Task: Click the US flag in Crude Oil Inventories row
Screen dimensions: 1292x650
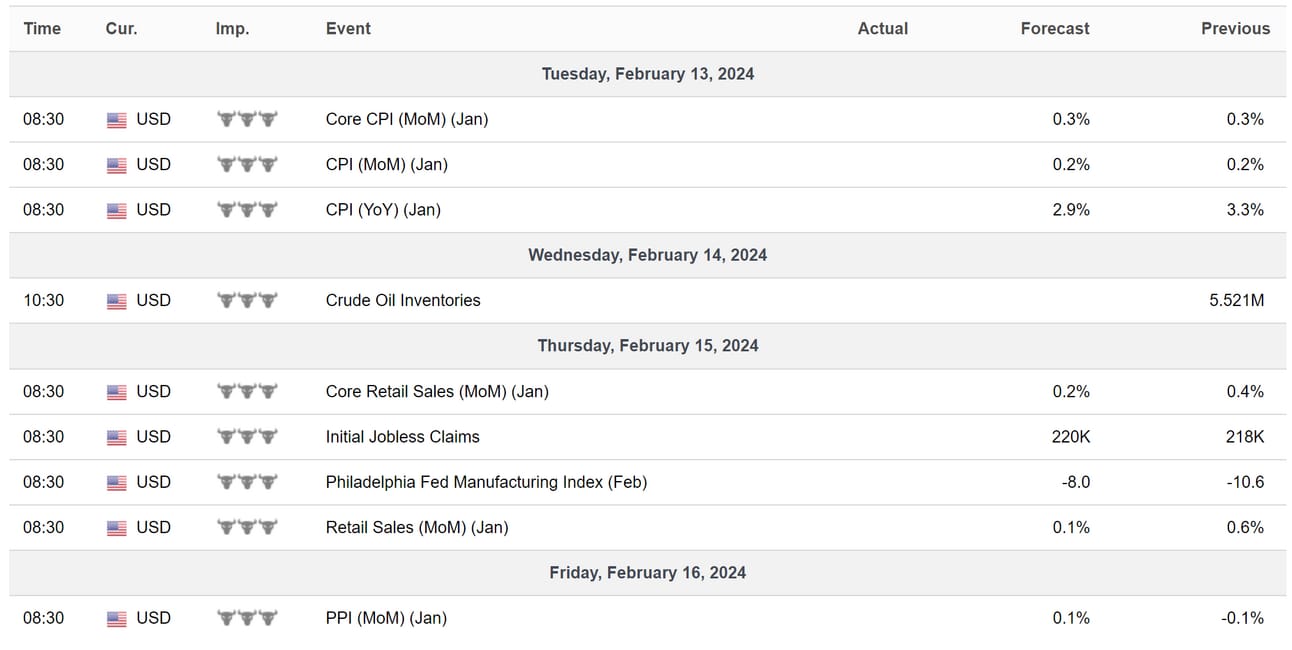Action: [116, 301]
